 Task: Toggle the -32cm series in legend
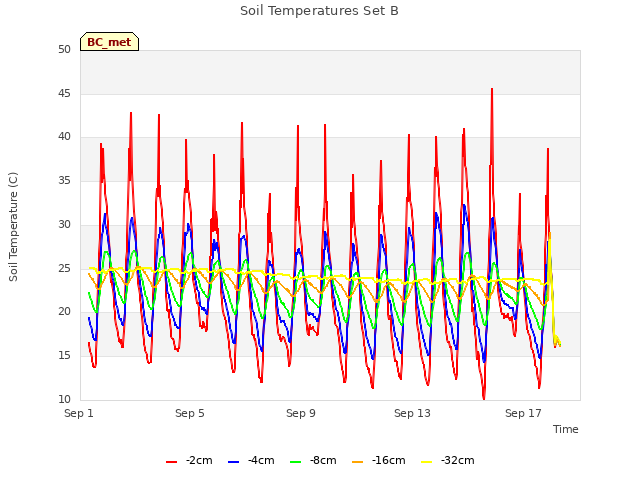(x=447, y=460)
